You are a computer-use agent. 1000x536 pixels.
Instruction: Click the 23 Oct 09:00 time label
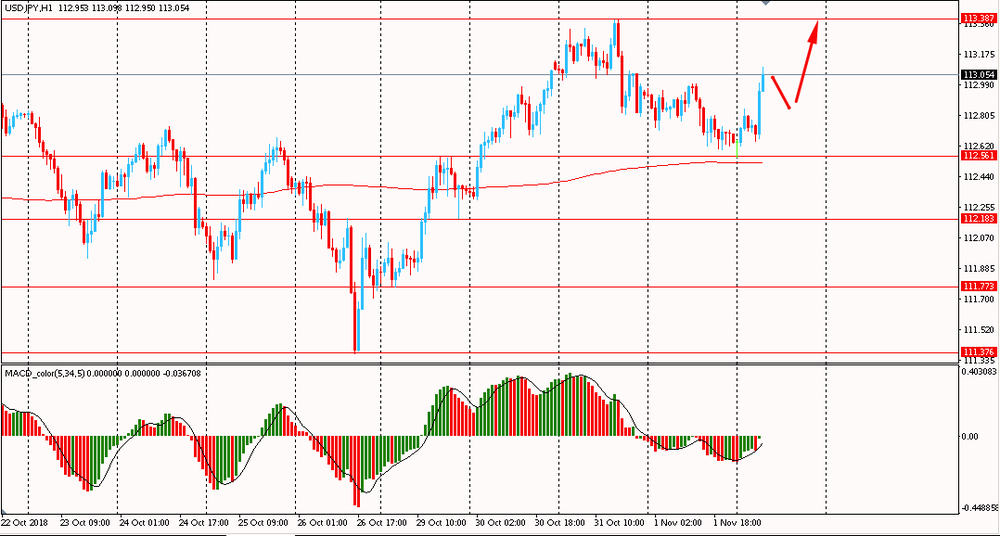click(x=85, y=522)
